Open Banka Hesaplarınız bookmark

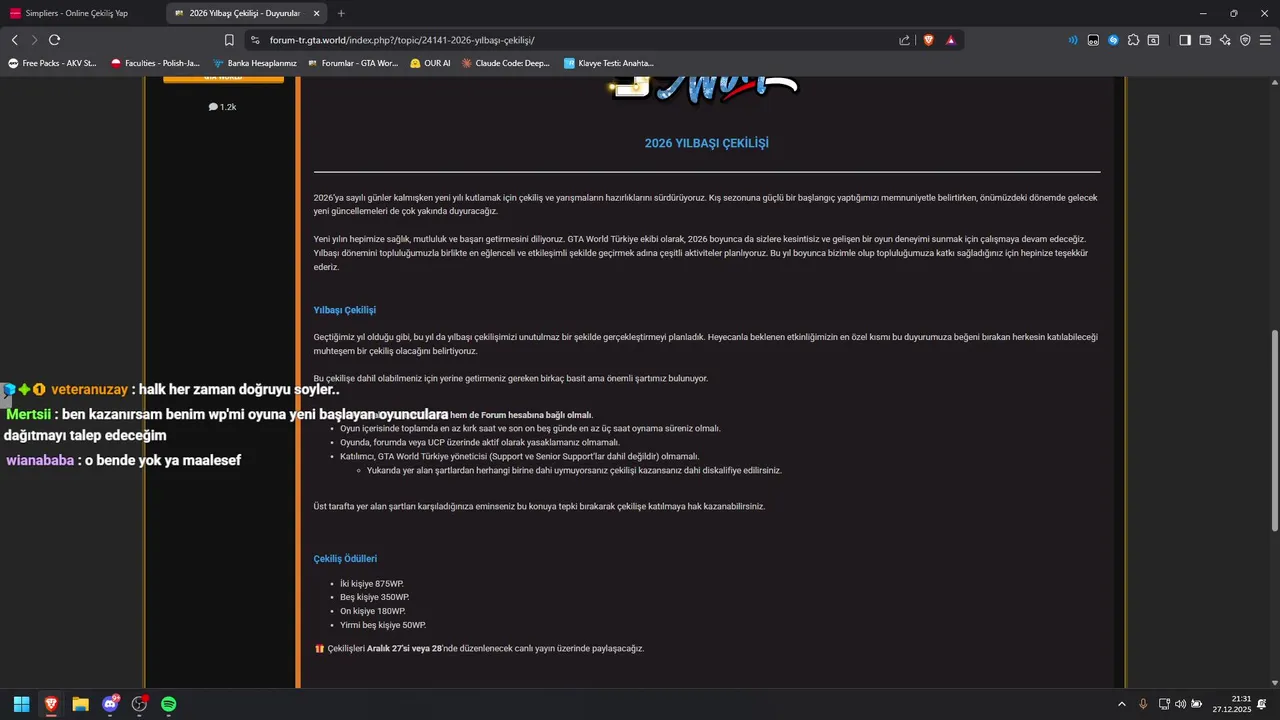click(x=254, y=63)
